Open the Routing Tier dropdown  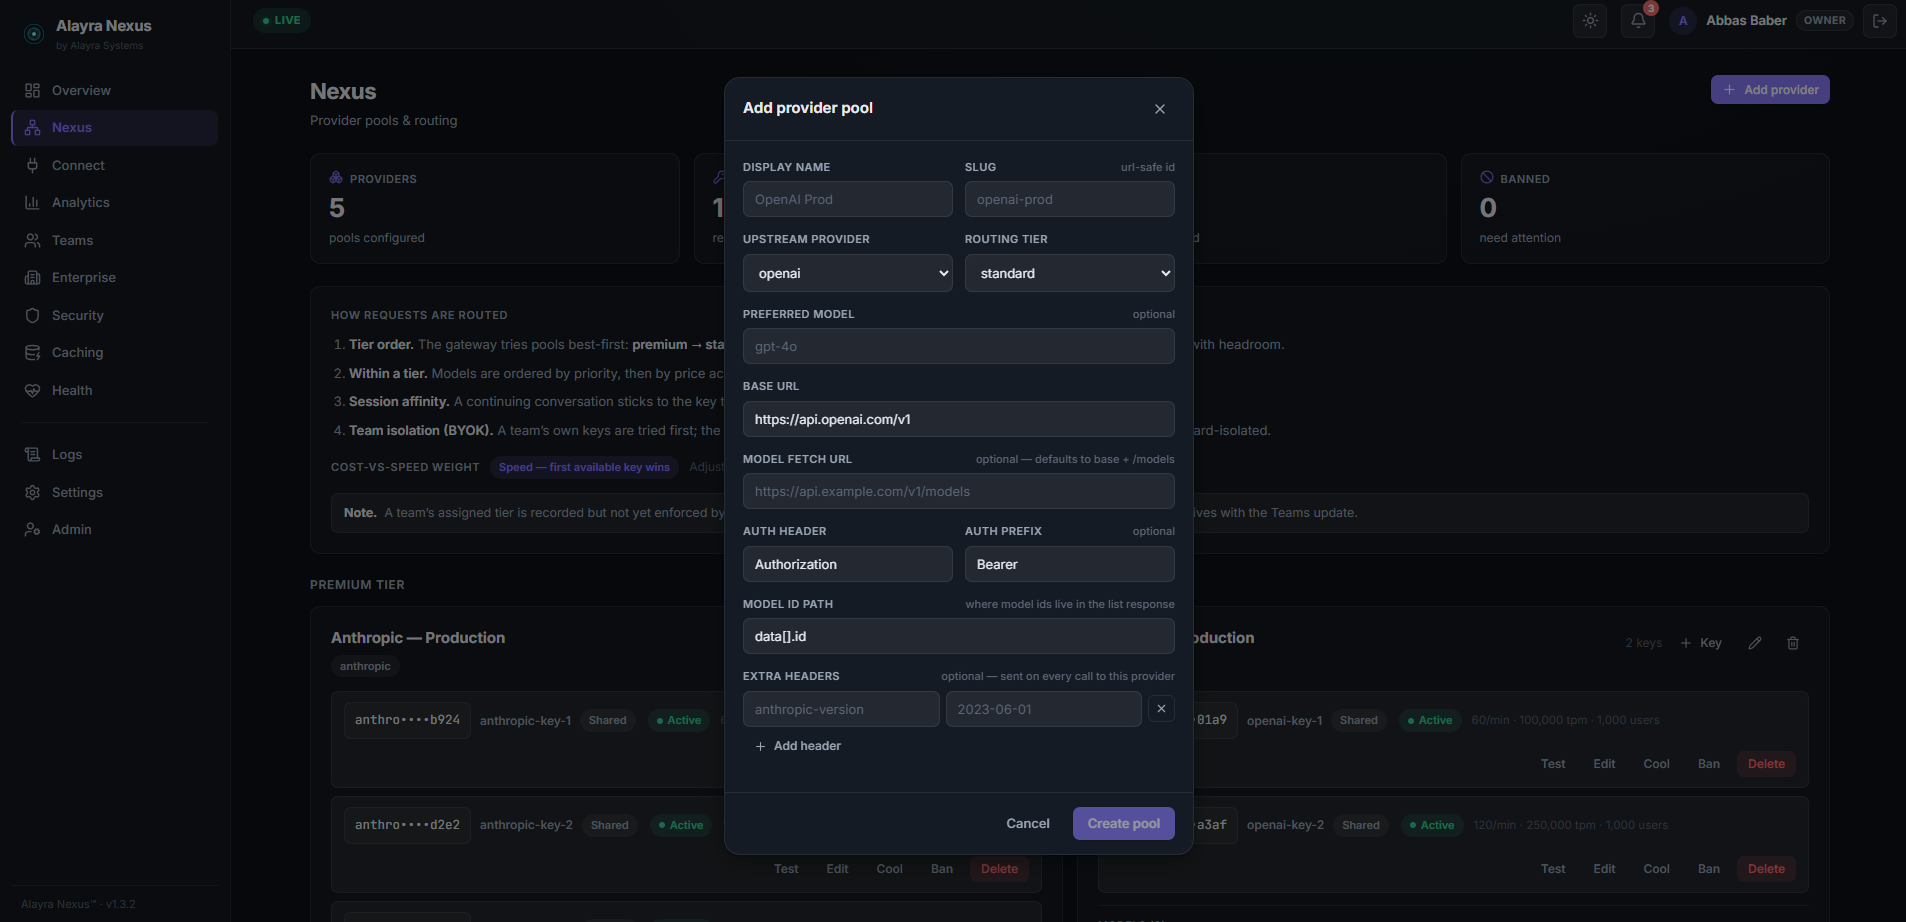click(x=1070, y=273)
